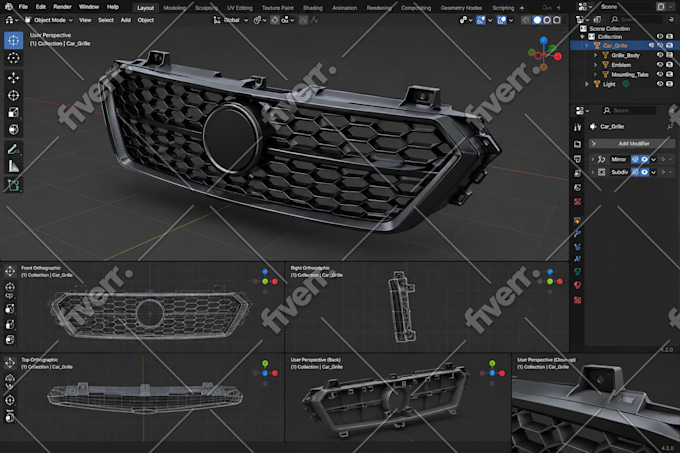Hide Light with its eye icon
This screenshot has width=680, height=453.
tap(660, 84)
